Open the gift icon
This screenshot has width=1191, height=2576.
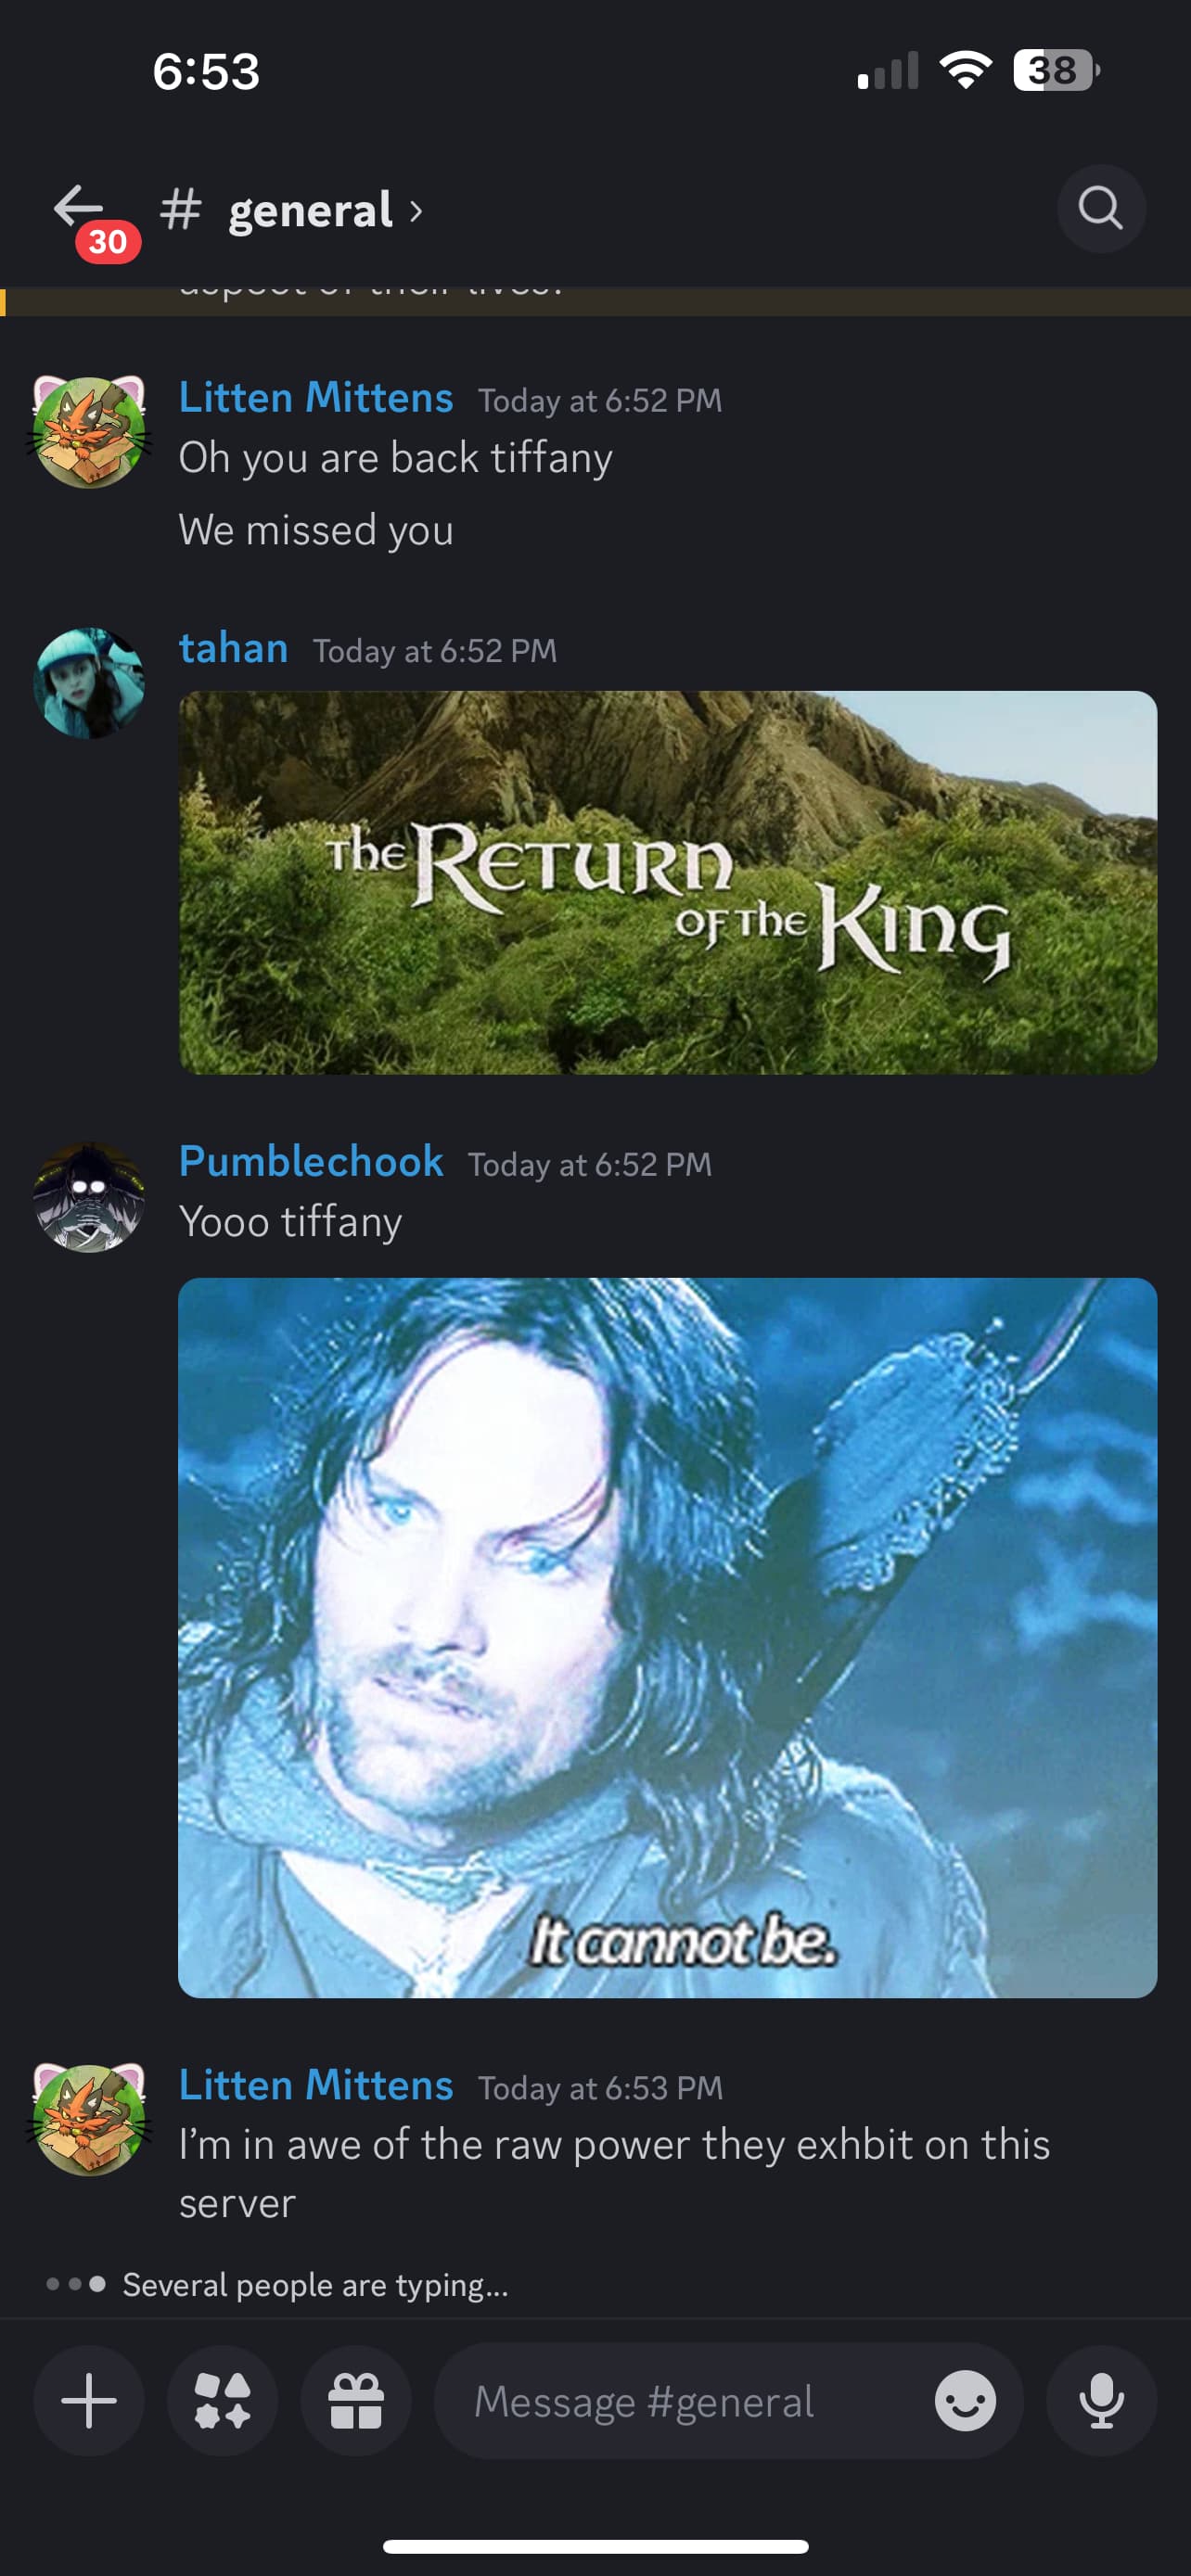356,2401
